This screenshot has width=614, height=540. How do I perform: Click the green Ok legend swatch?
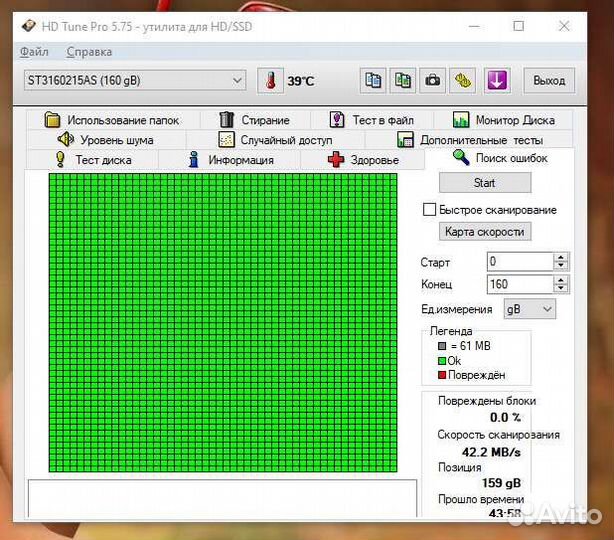pyautogui.click(x=442, y=361)
